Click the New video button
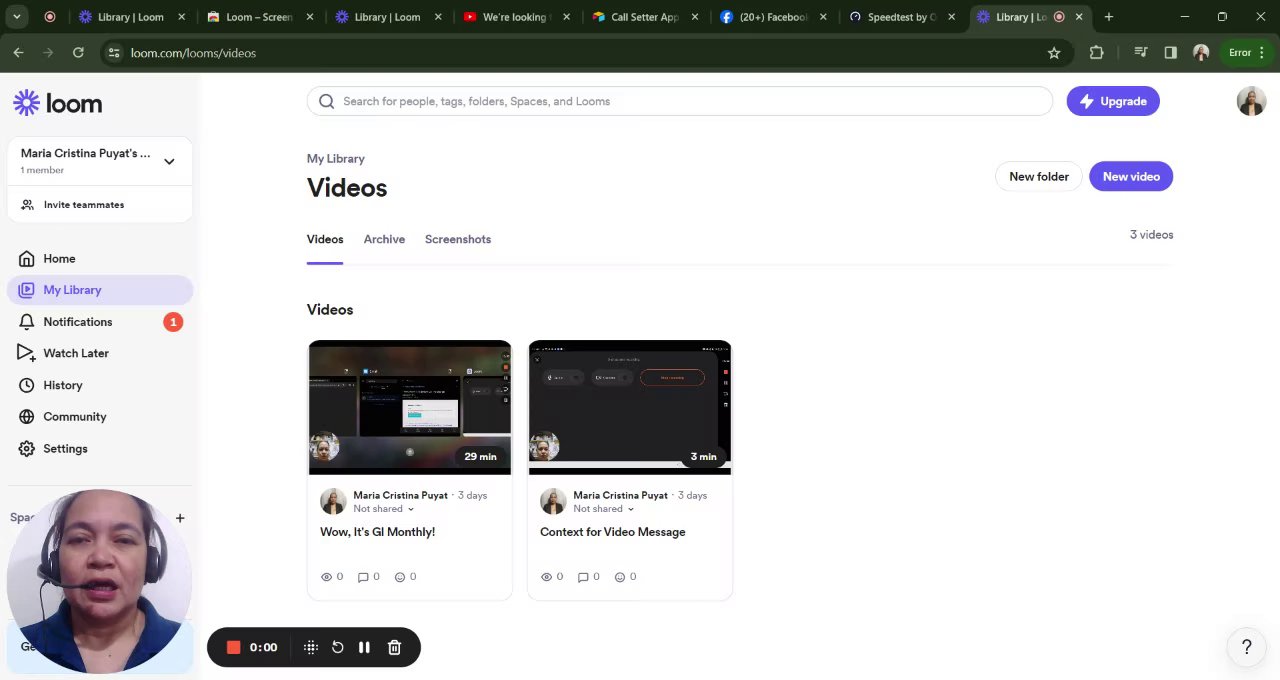This screenshot has width=1280, height=680. coord(1131,176)
